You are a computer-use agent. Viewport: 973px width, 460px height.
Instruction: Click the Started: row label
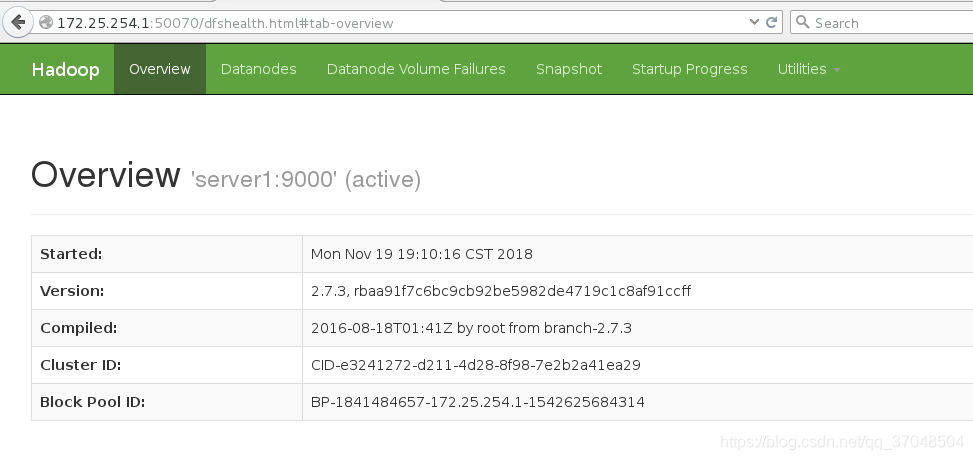71,254
